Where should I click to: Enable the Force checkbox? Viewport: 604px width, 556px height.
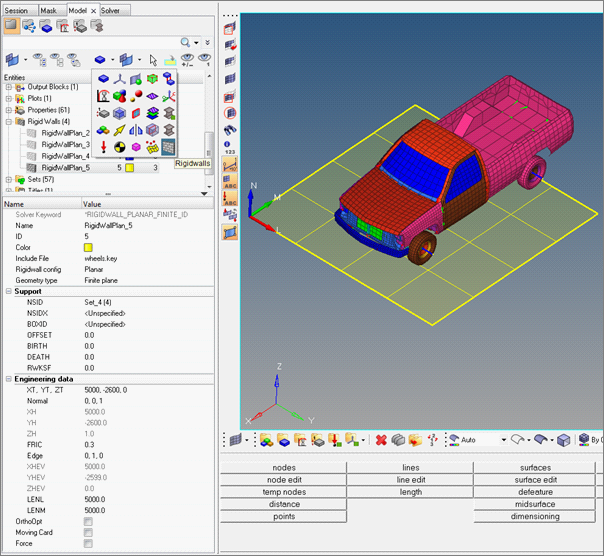point(88,543)
